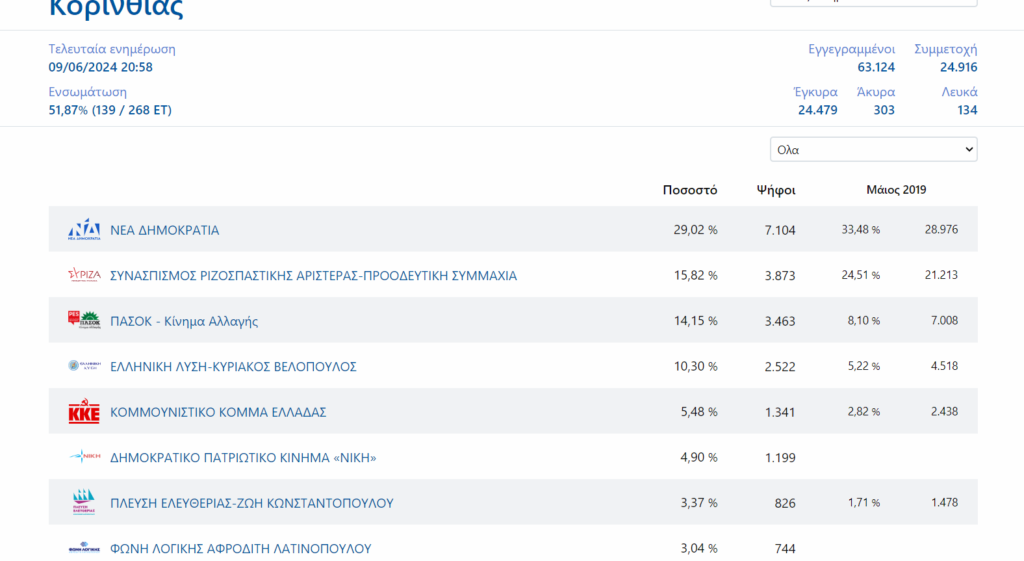Click the Μάιος 2019 column header
This screenshot has height=561, width=1024.
[x=896, y=190]
